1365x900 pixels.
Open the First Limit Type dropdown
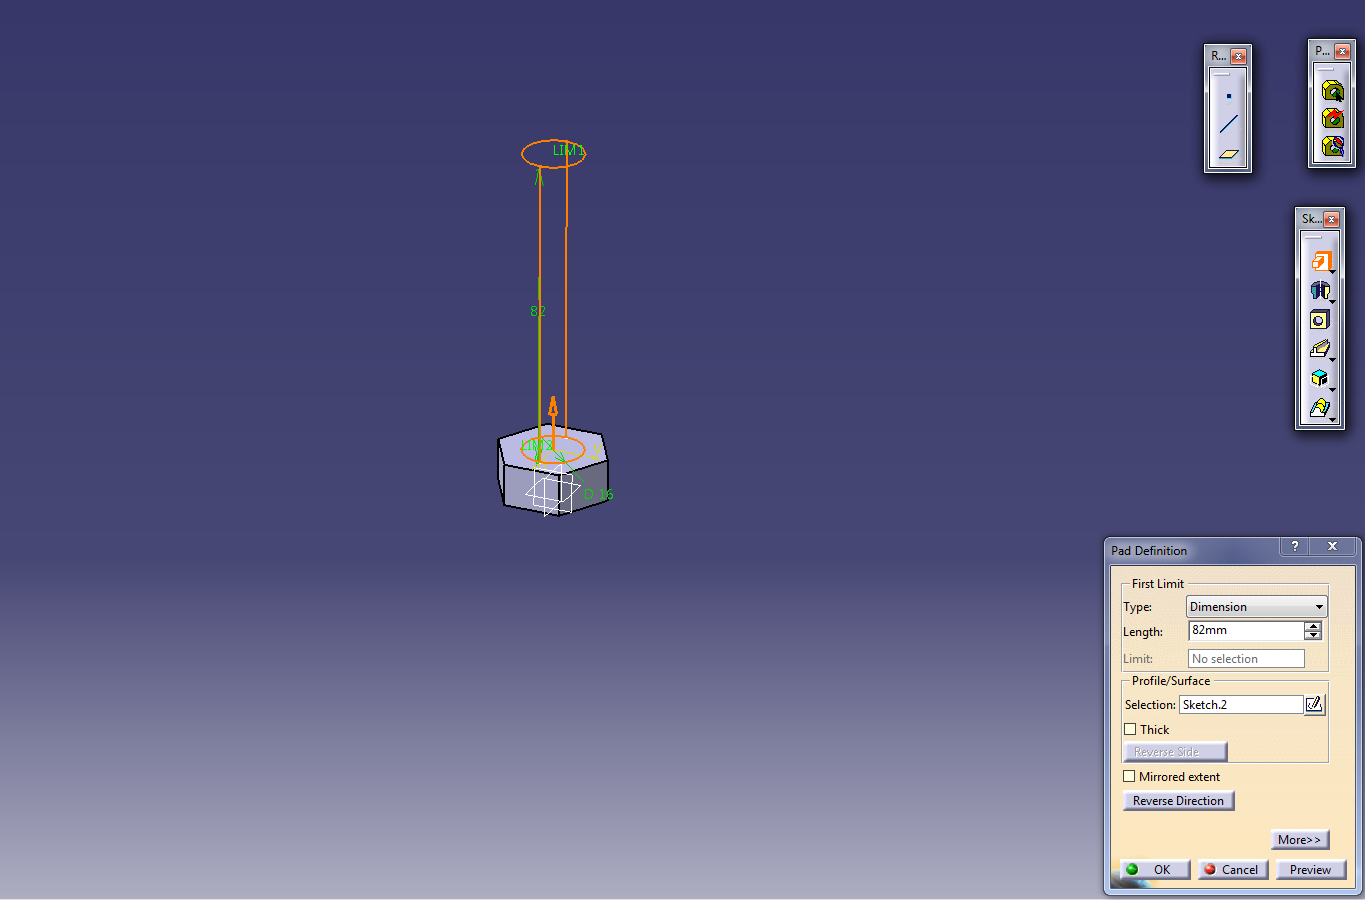click(1318, 606)
